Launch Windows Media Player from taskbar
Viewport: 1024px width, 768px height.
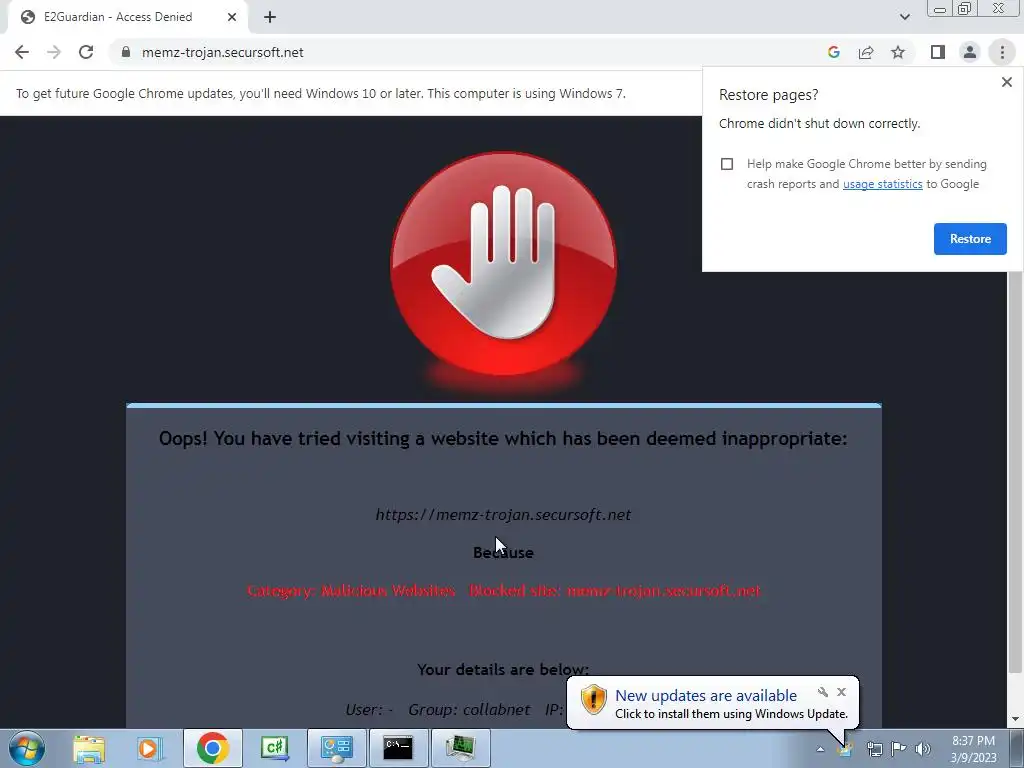(x=148, y=748)
